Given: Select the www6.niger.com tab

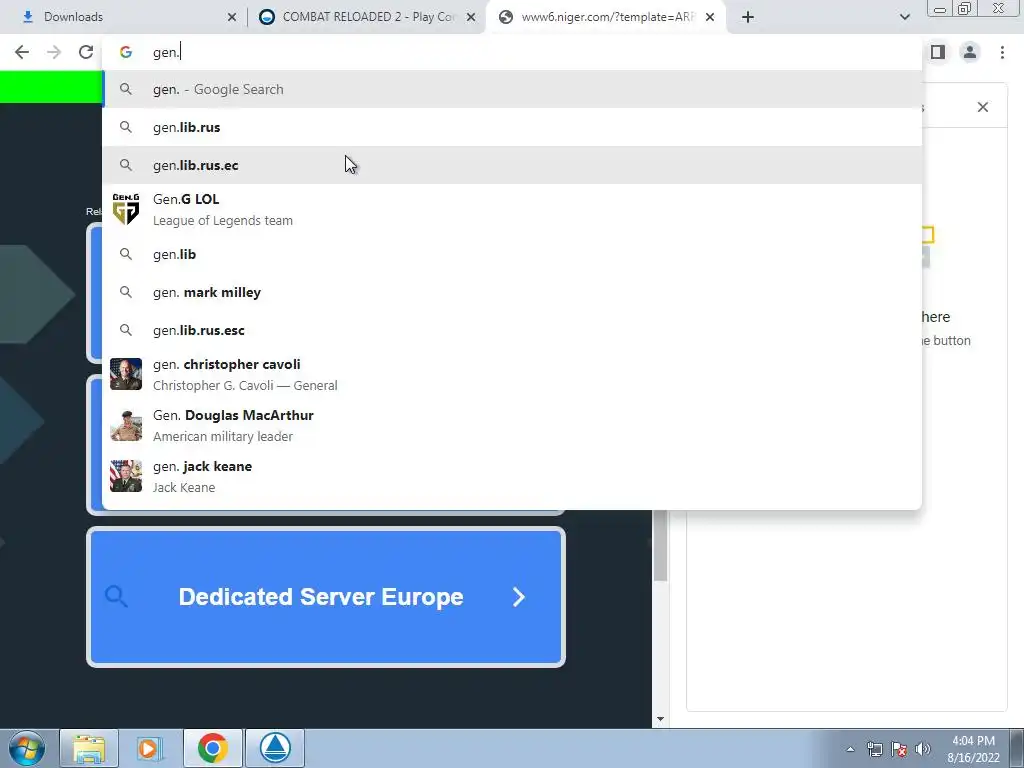Looking at the screenshot, I should point(606,17).
